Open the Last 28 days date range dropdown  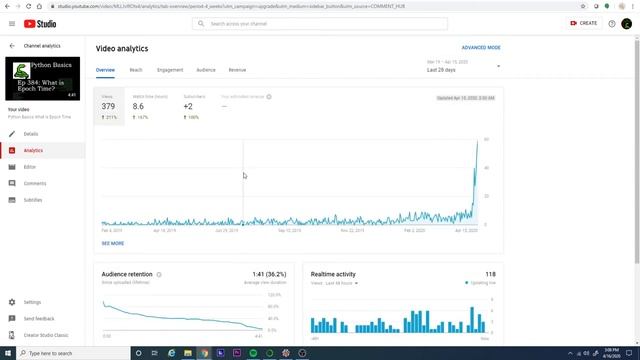tap(463, 66)
